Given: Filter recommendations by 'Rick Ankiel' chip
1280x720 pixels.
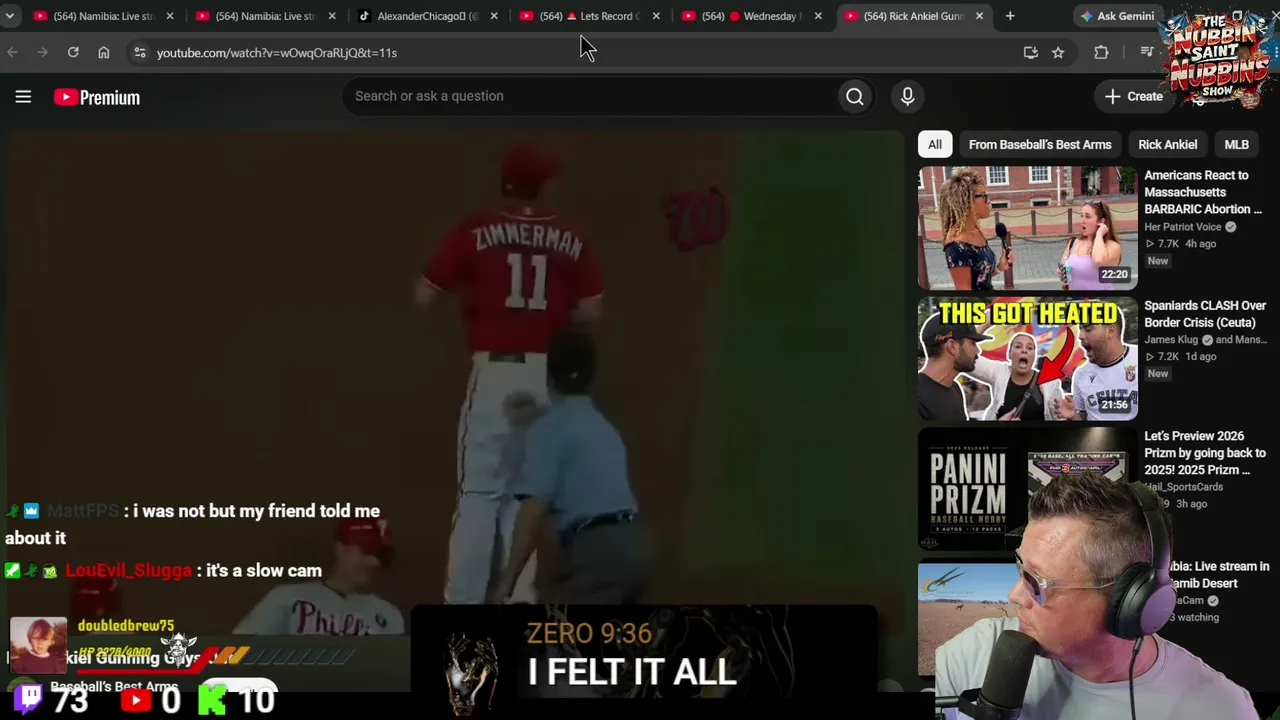Looking at the screenshot, I should [x=1167, y=144].
